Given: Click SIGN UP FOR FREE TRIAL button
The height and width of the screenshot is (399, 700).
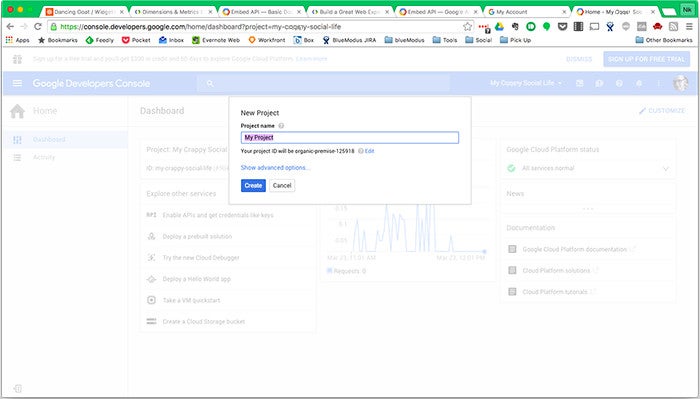Looking at the screenshot, I should (x=646, y=59).
